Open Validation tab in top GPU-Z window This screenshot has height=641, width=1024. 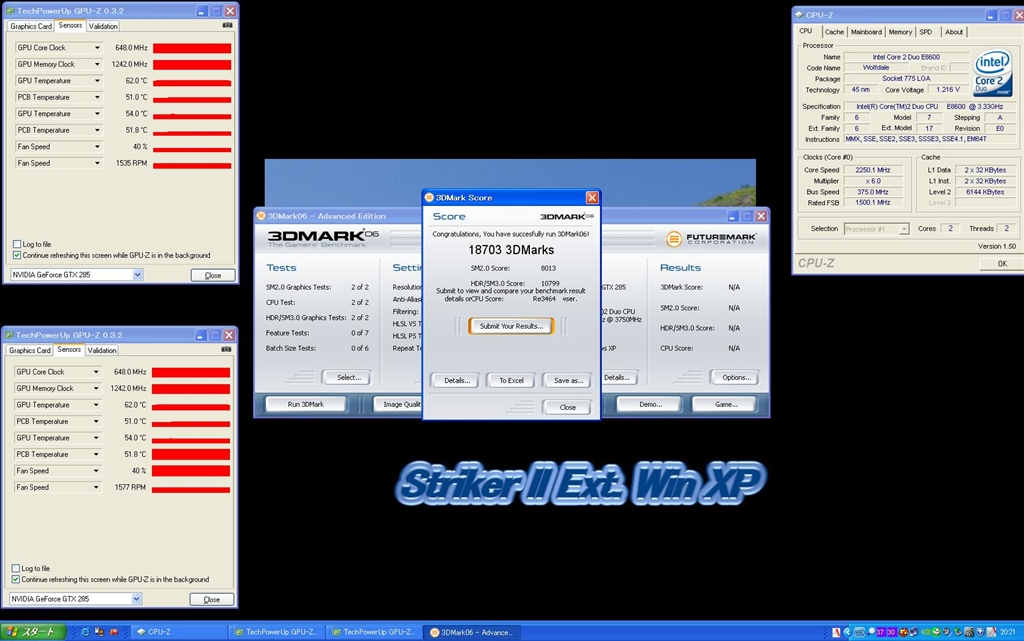pyautogui.click(x=103, y=26)
